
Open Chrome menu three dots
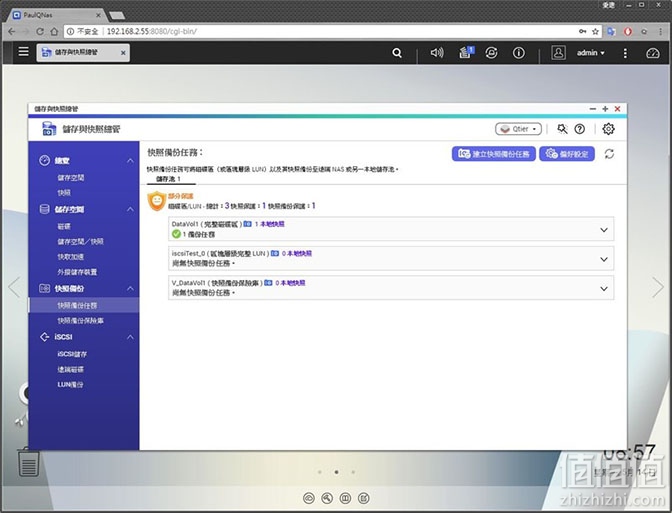(x=660, y=31)
